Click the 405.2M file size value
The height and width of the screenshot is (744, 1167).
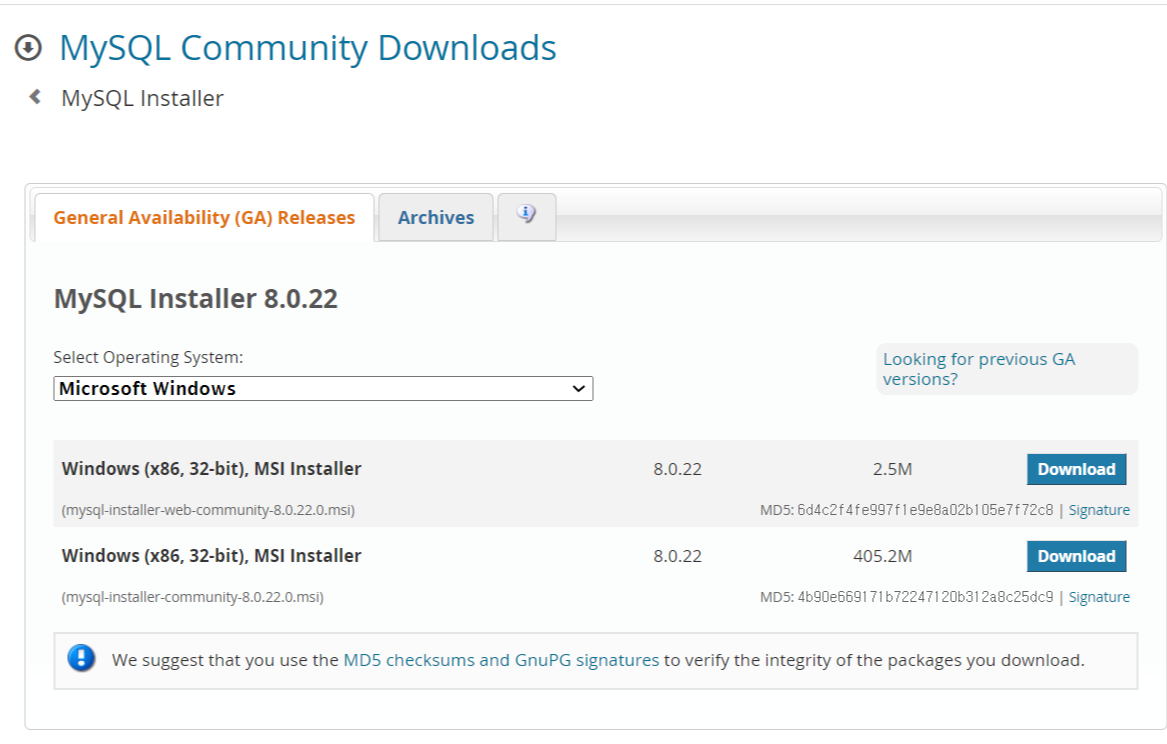click(883, 557)
